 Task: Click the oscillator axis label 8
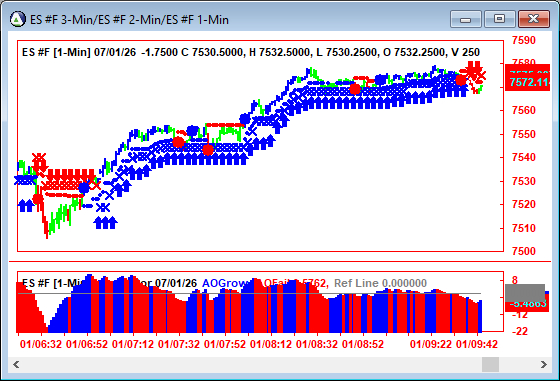(x=515, y=280)
